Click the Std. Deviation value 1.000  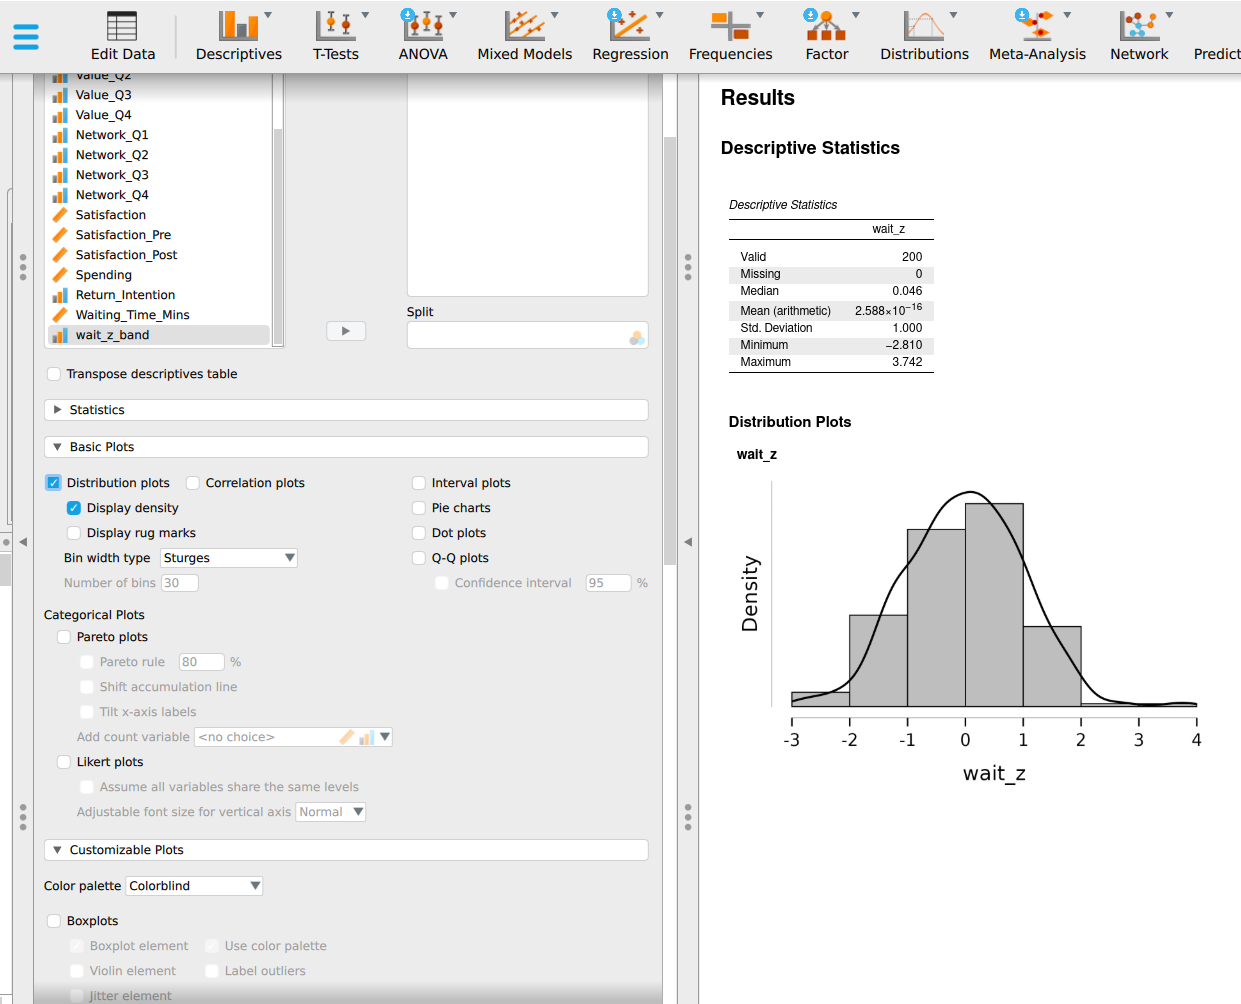907,328
